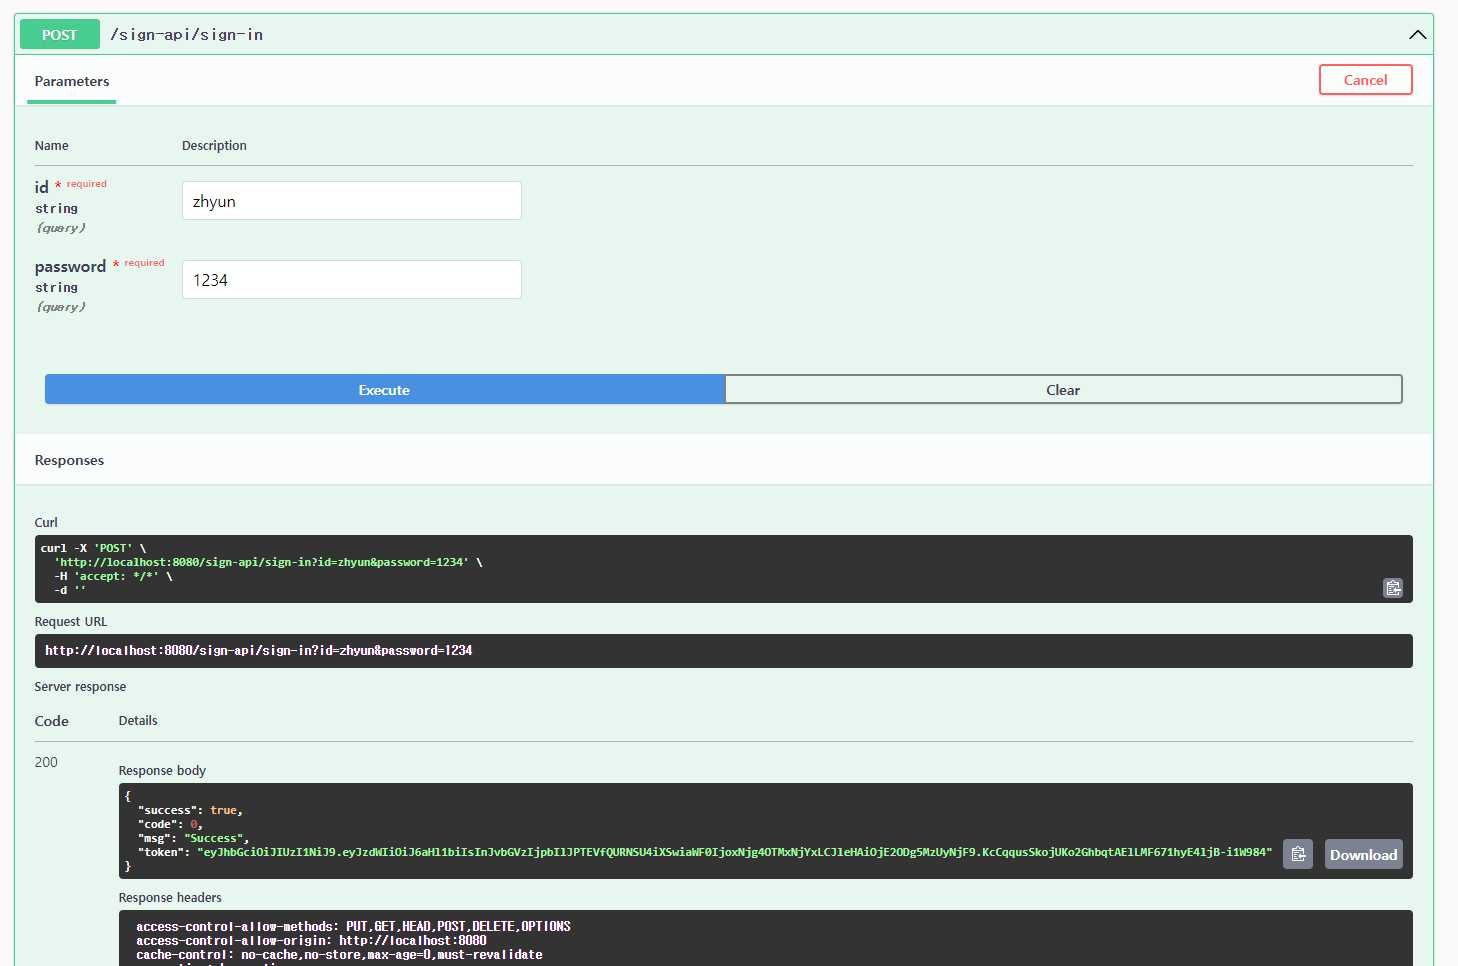Cancel the try-it-out mode

tap(1365, 80)
